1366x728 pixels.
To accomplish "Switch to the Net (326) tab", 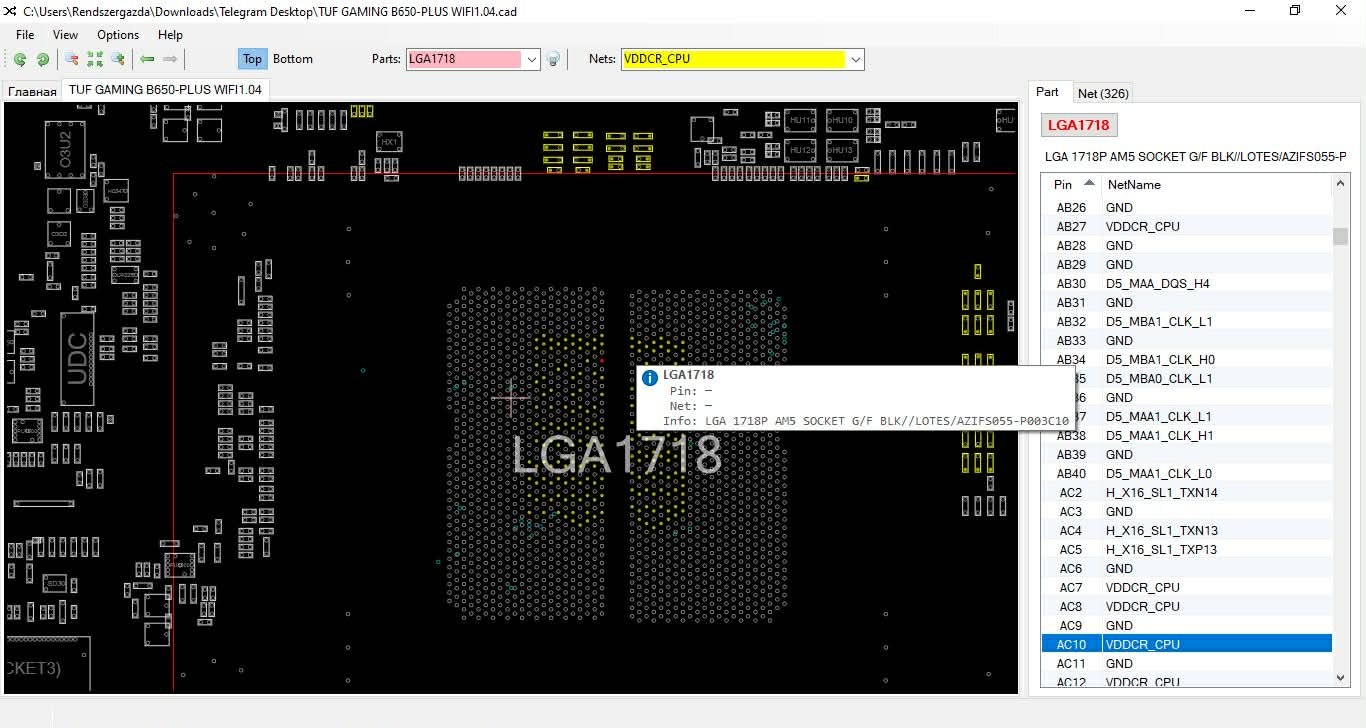I will 1103,93.
